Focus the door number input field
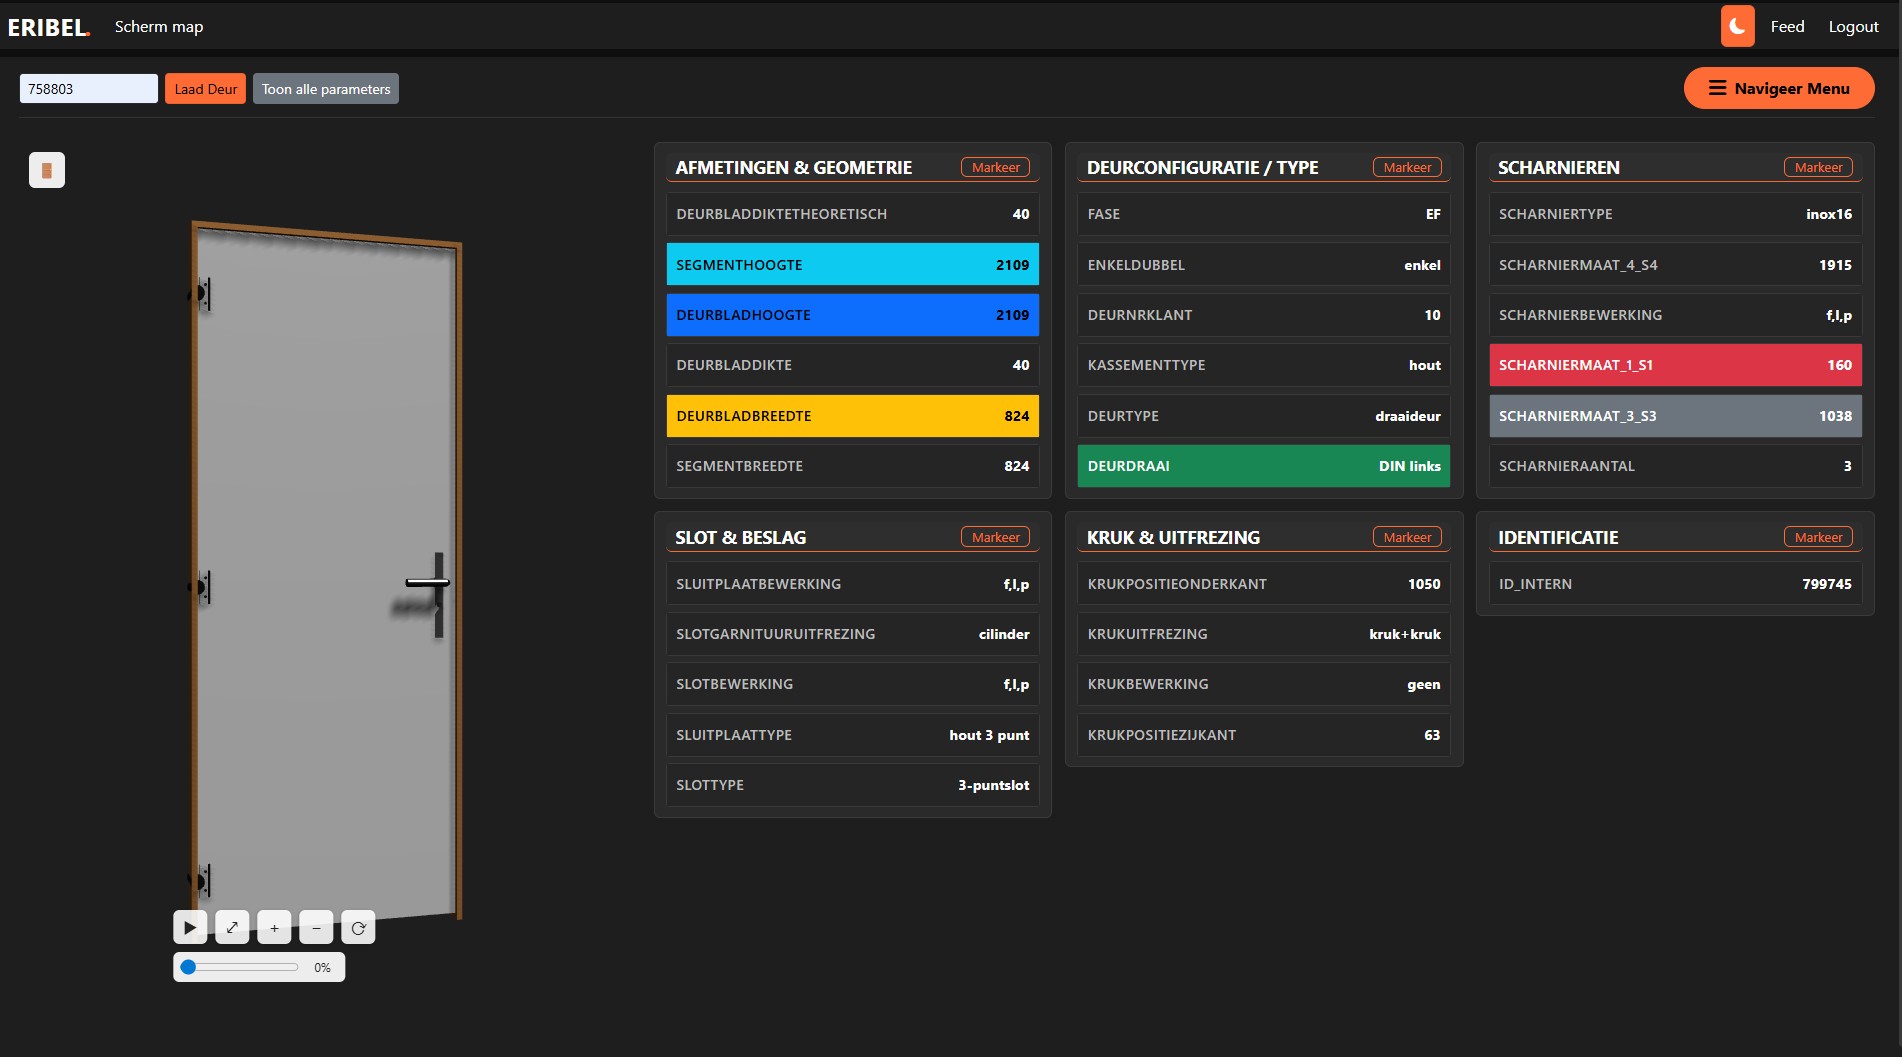The image size is (1902, 1057). 89,89
